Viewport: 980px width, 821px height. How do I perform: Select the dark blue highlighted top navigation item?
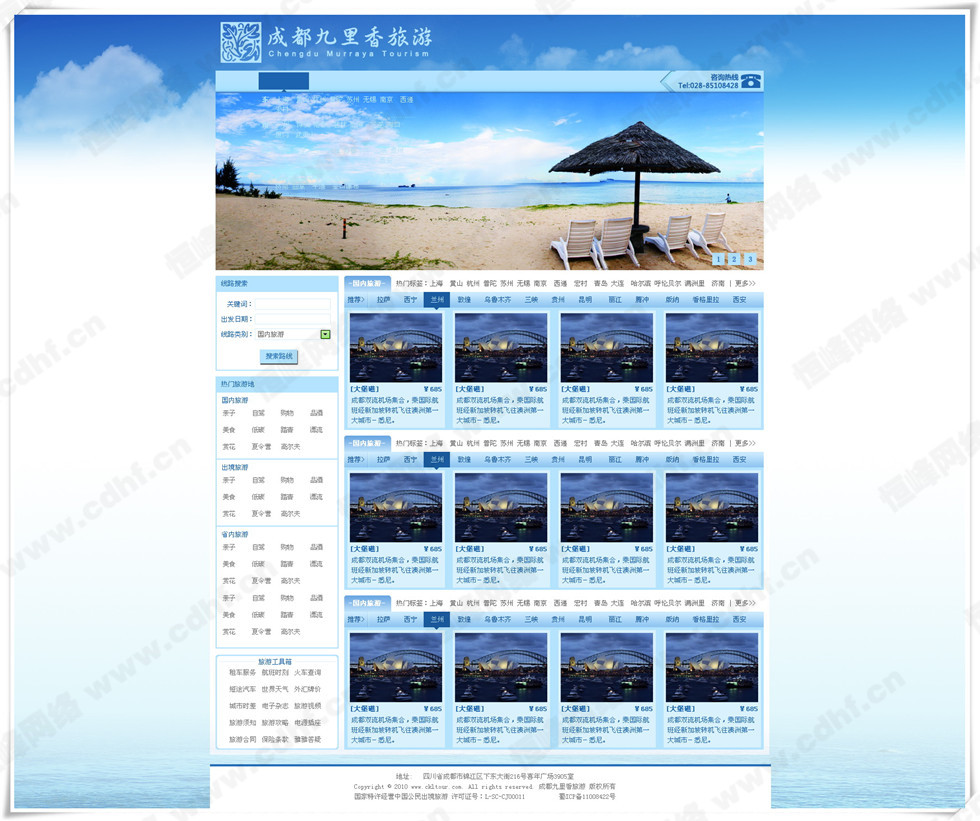[284, 81]
